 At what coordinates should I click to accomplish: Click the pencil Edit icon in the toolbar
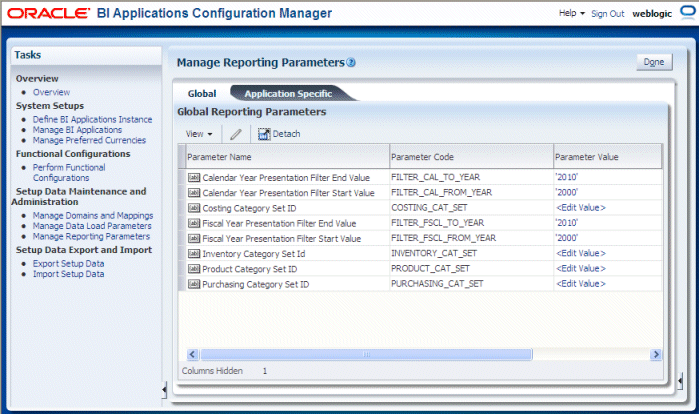coord(236,134)
